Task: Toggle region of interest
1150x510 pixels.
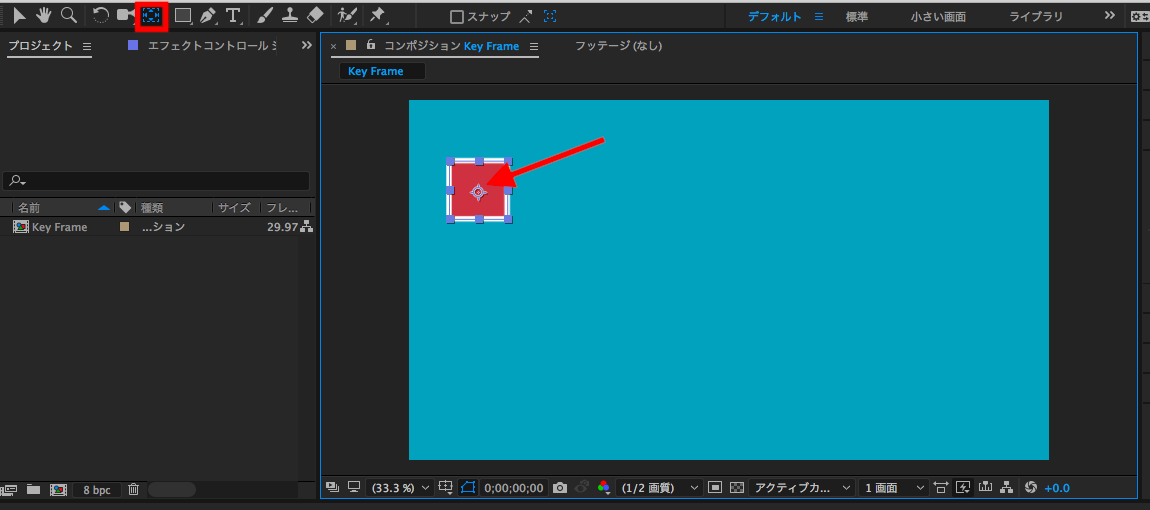Action: (x=716, y=487)
